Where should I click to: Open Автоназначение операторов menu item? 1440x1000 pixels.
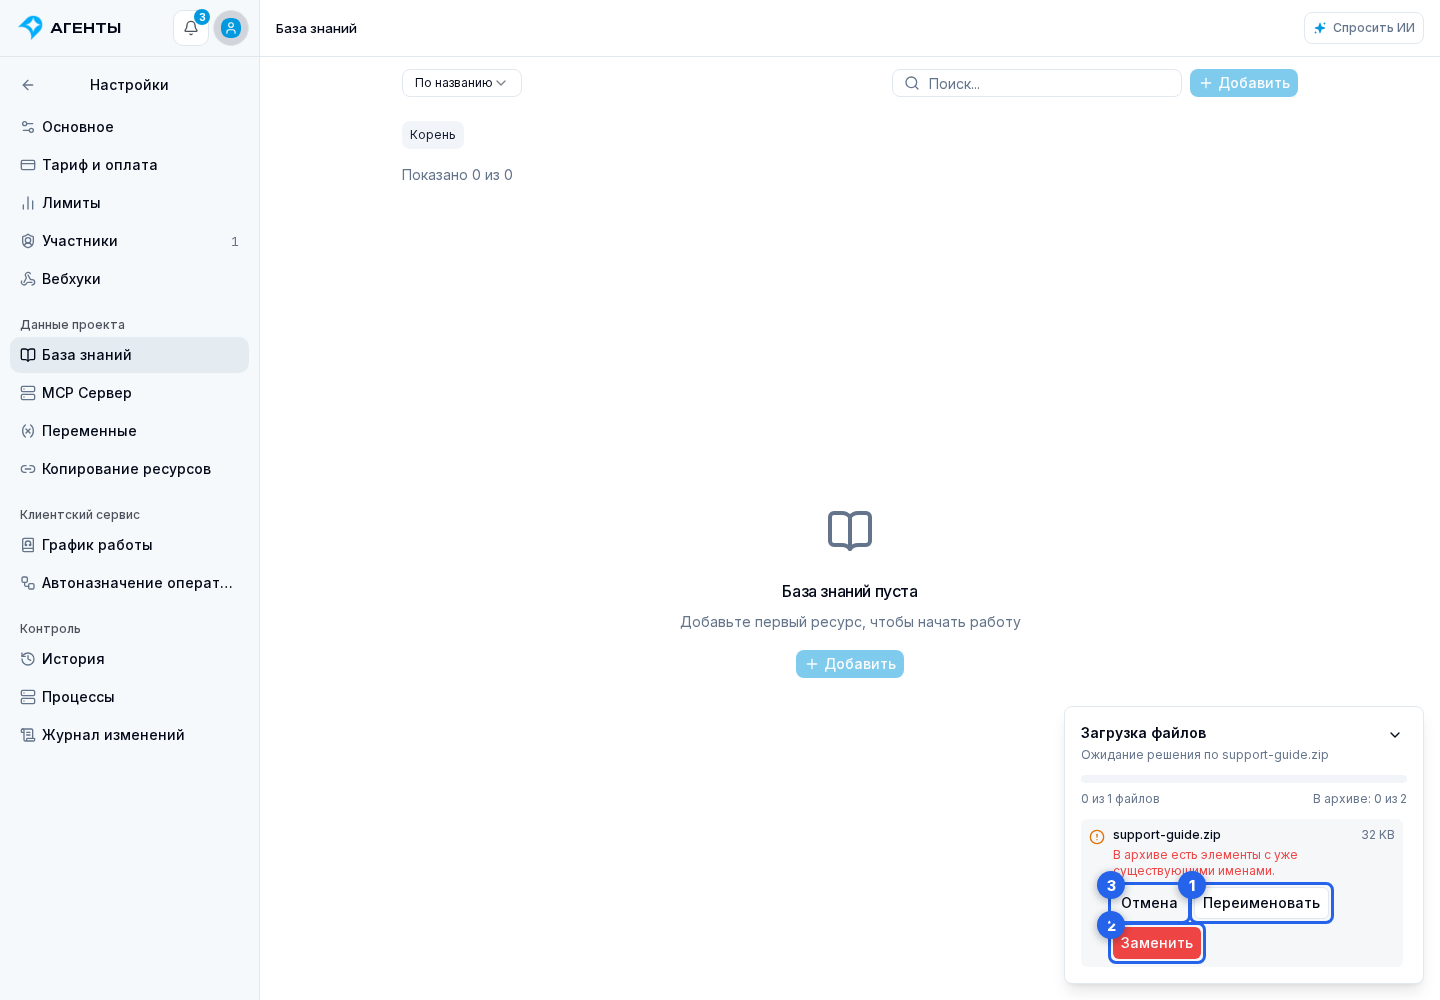coord(129,583)
